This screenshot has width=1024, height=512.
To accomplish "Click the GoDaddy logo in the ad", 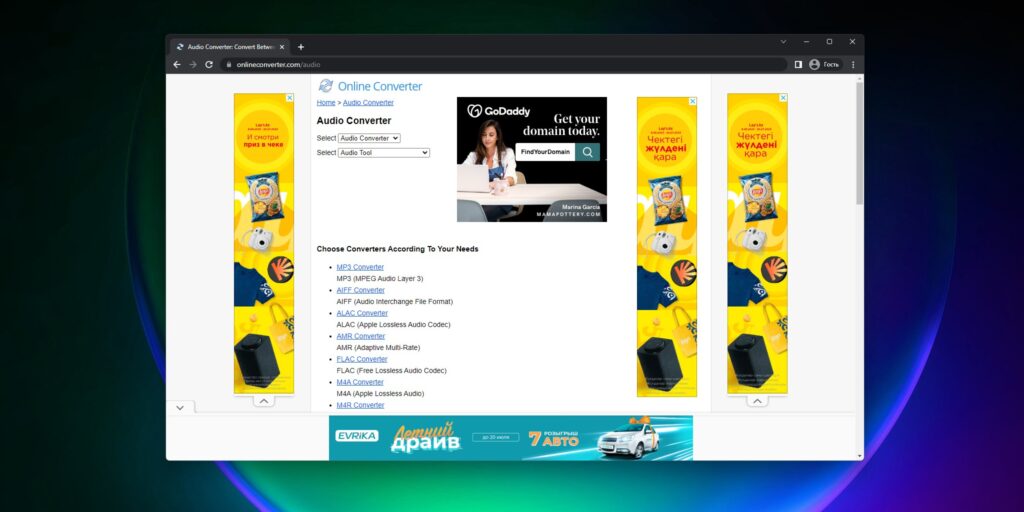I will coord(499,112).
